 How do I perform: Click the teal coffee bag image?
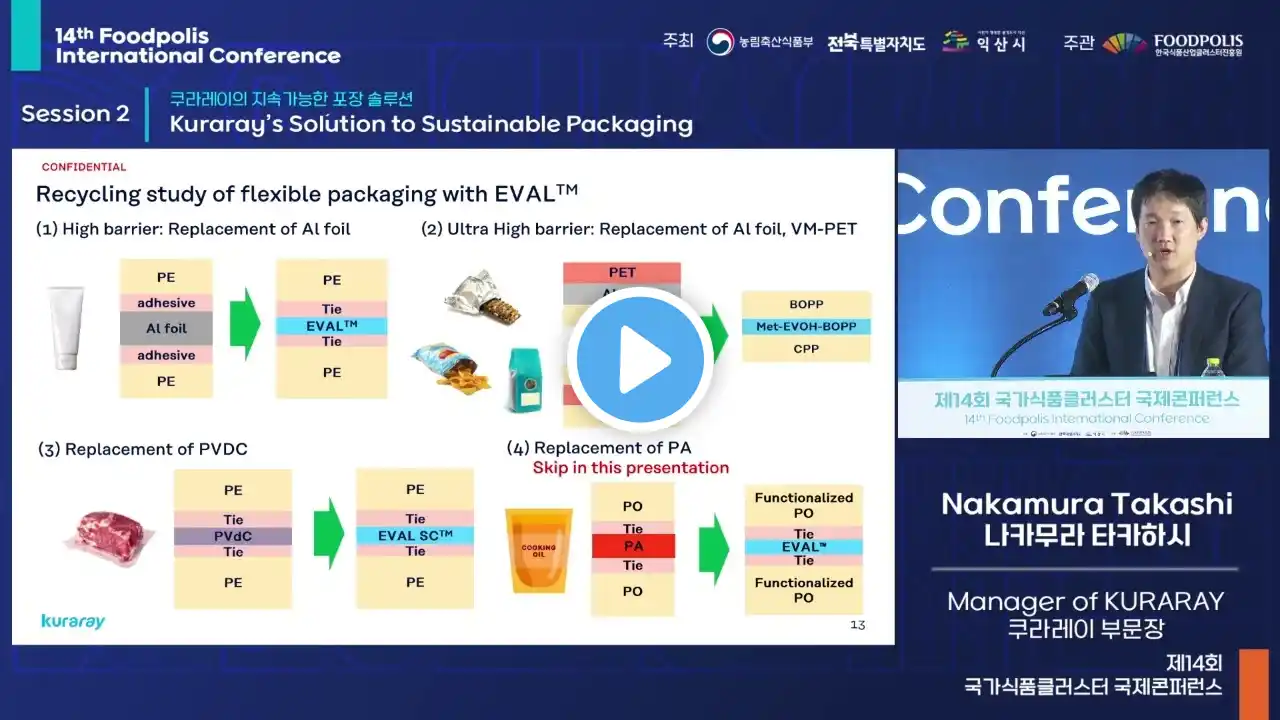(x=524, y=381)
